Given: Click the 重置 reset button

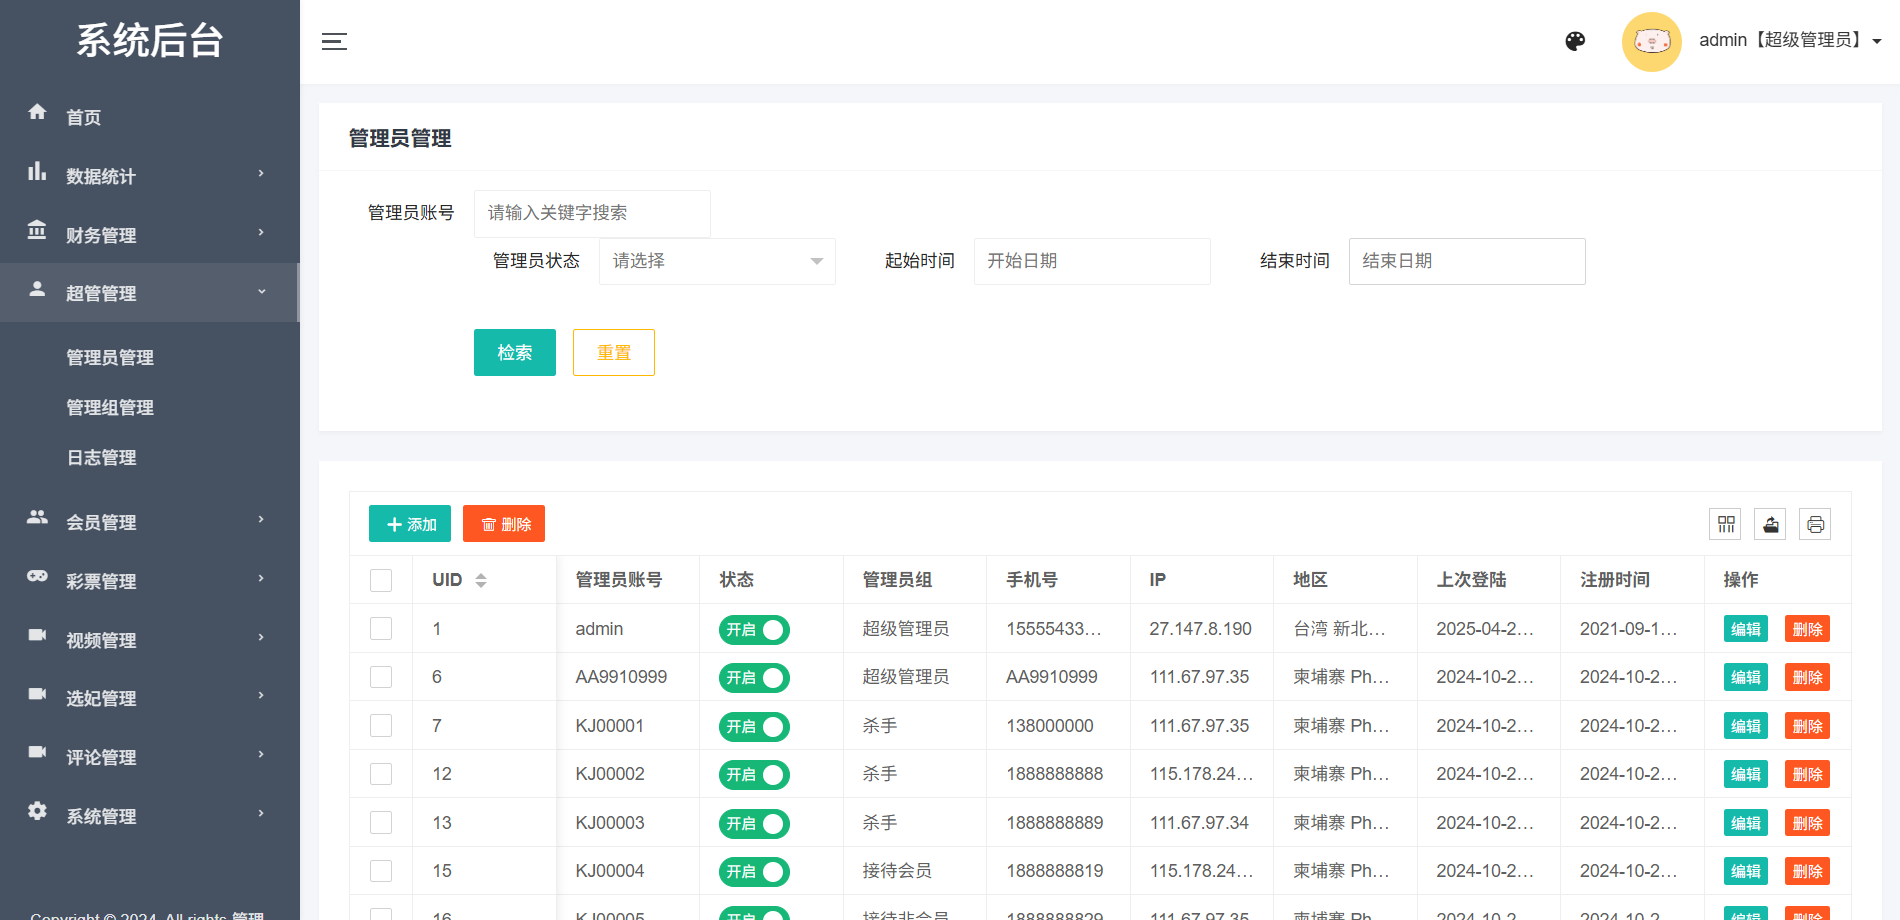Looking at the screenshot, I should tap(613, 352).
